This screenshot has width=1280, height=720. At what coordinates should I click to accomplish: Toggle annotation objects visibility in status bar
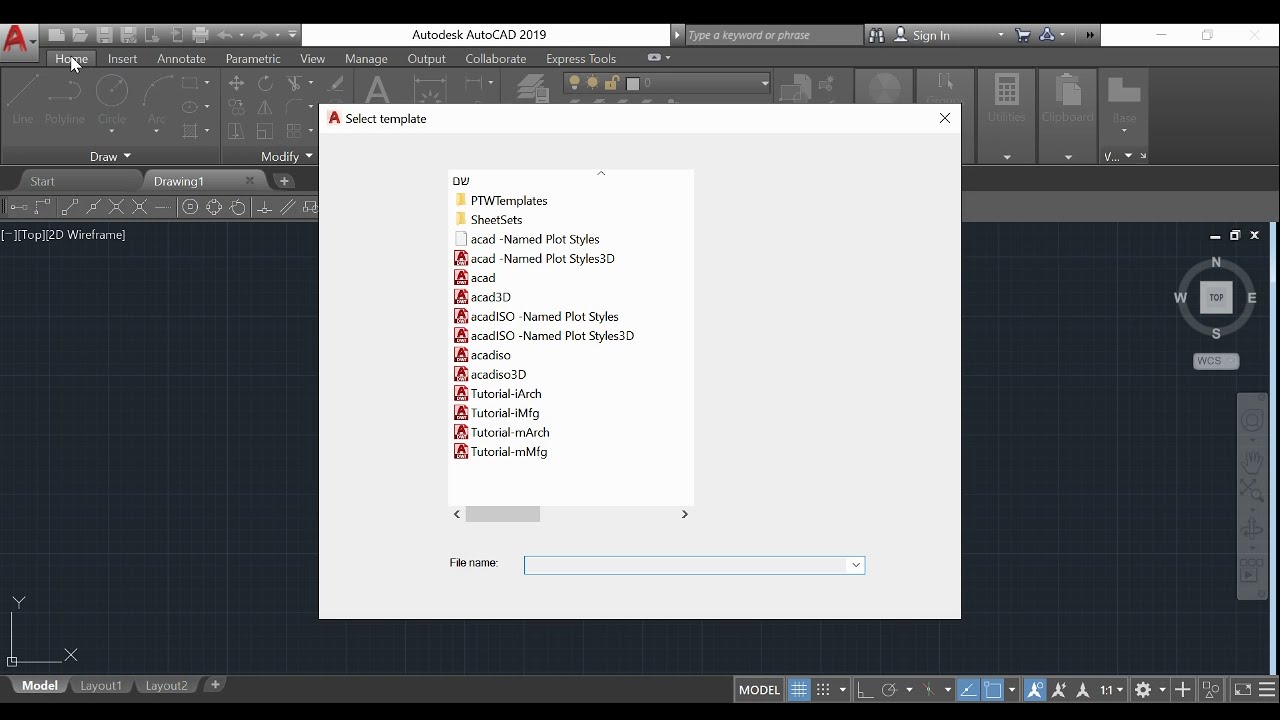(x=1035, y=690)
